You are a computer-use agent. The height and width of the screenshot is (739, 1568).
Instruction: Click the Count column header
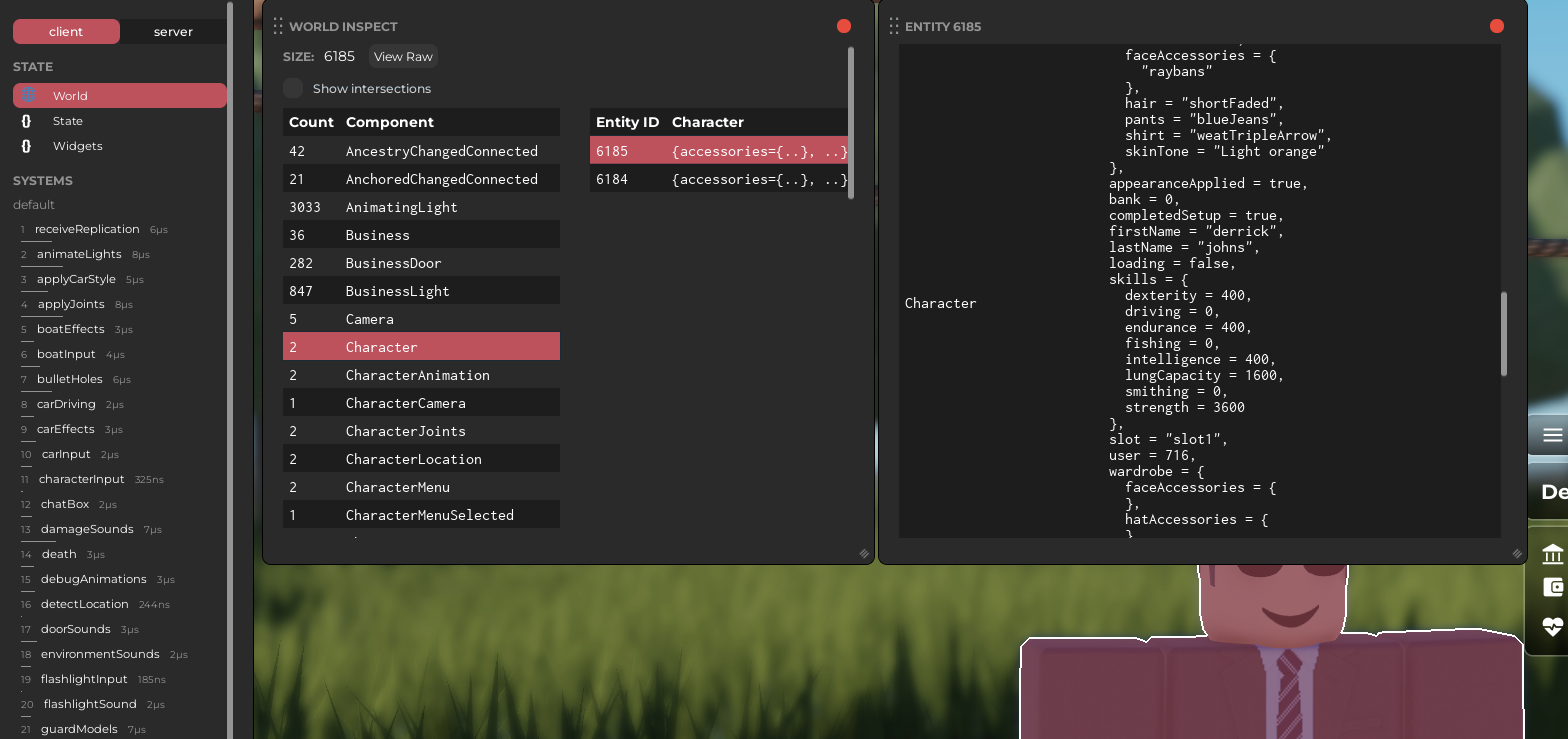[311, 122]
